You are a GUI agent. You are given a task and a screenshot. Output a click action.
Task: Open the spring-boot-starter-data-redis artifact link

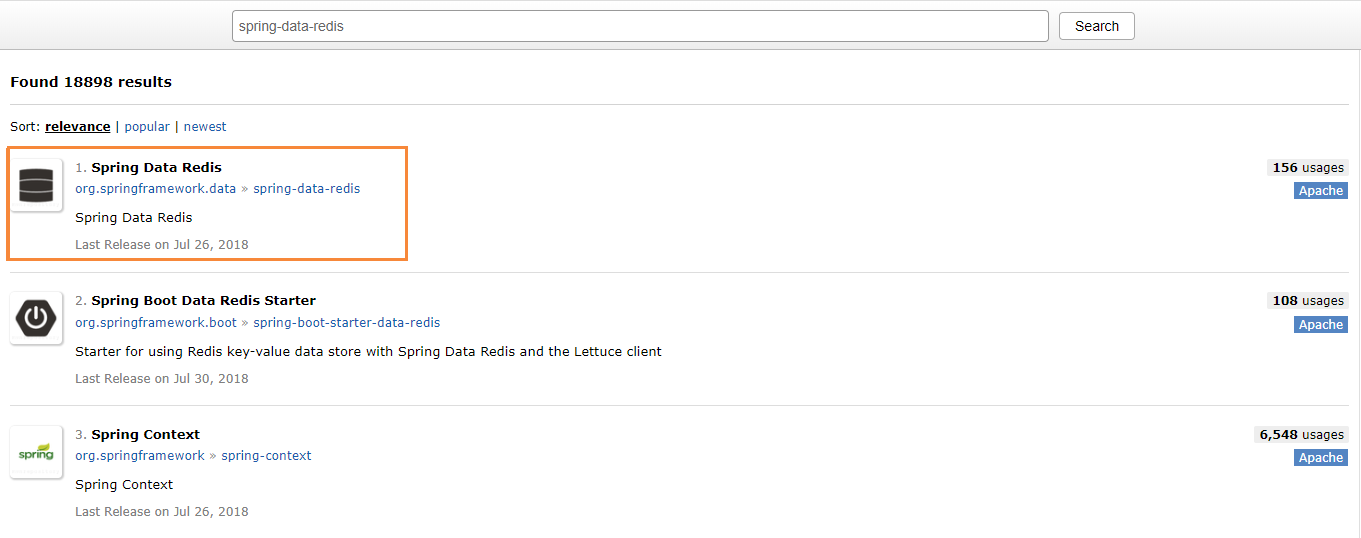pos(346,322)
